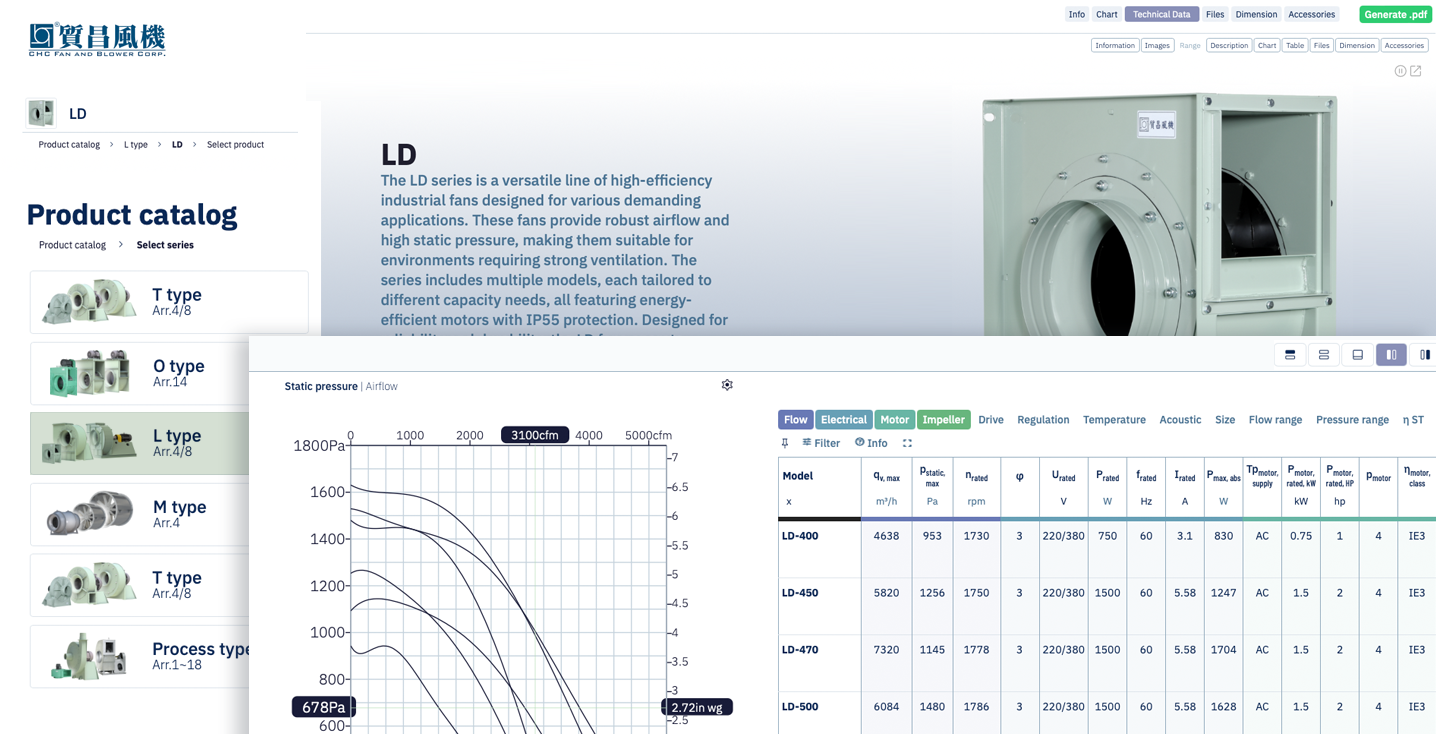Click the 3100cfm chart cursor marker
The height and width of the screenshot is (734, 1436).
point(535,435)
